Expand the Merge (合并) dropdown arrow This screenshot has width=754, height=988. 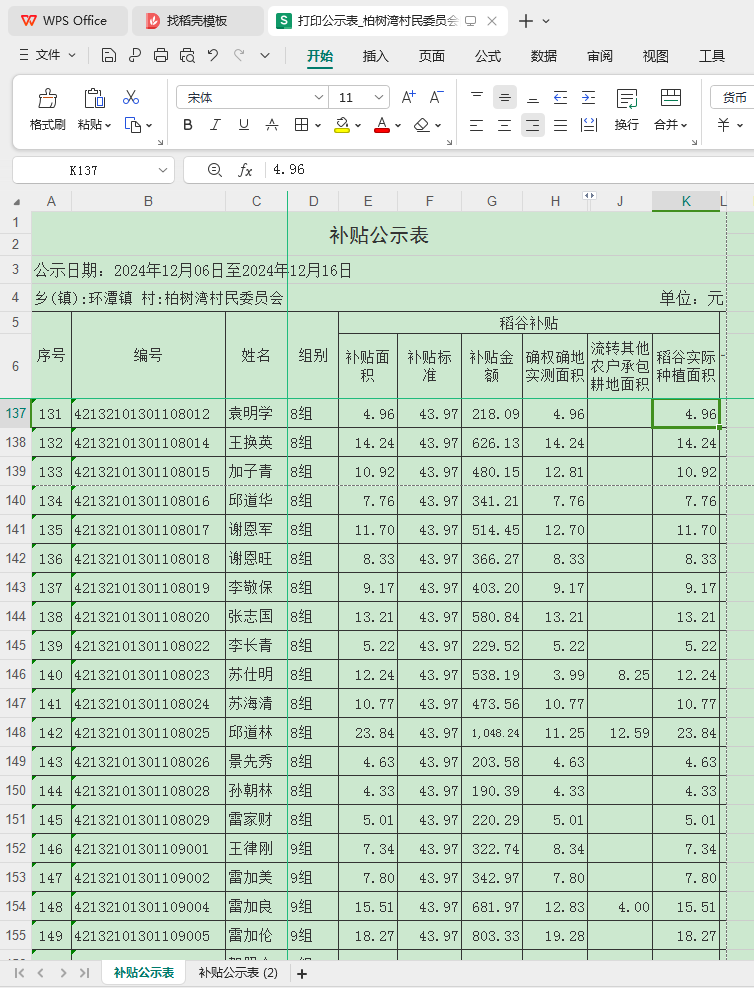[685, 125]
